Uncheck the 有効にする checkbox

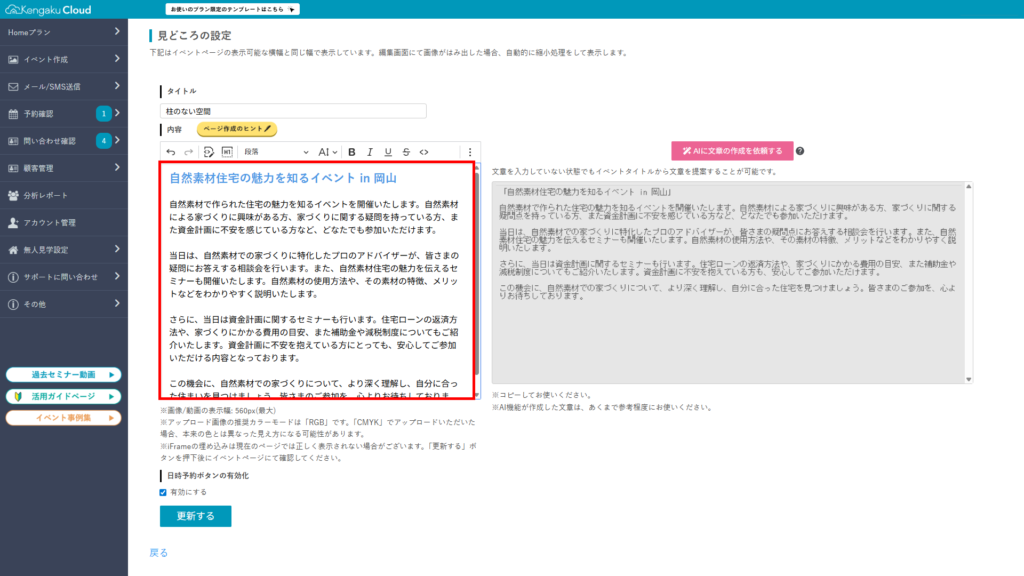(x=164, y=492)
